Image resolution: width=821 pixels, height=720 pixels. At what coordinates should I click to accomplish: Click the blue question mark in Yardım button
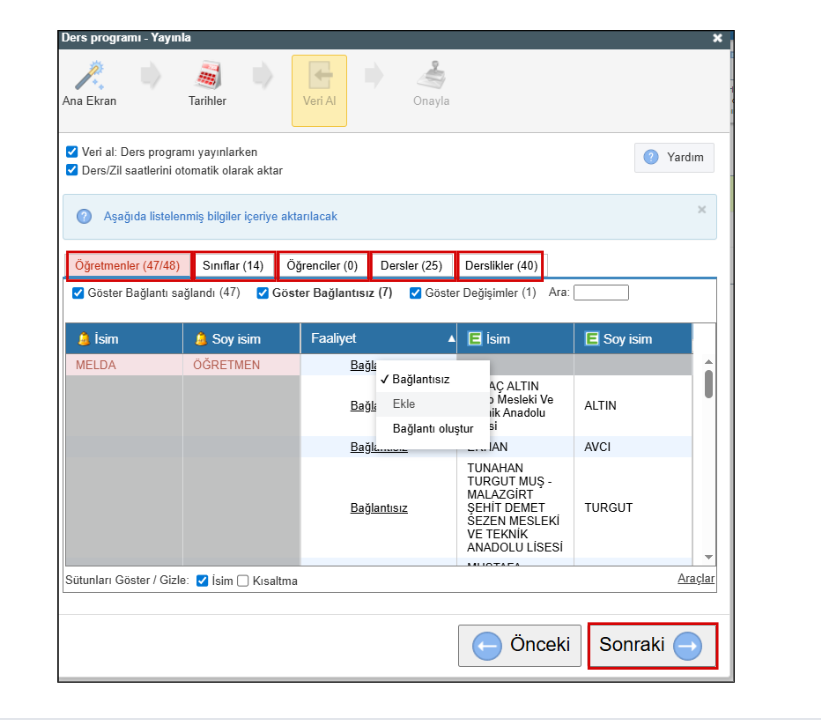(651, 157)
